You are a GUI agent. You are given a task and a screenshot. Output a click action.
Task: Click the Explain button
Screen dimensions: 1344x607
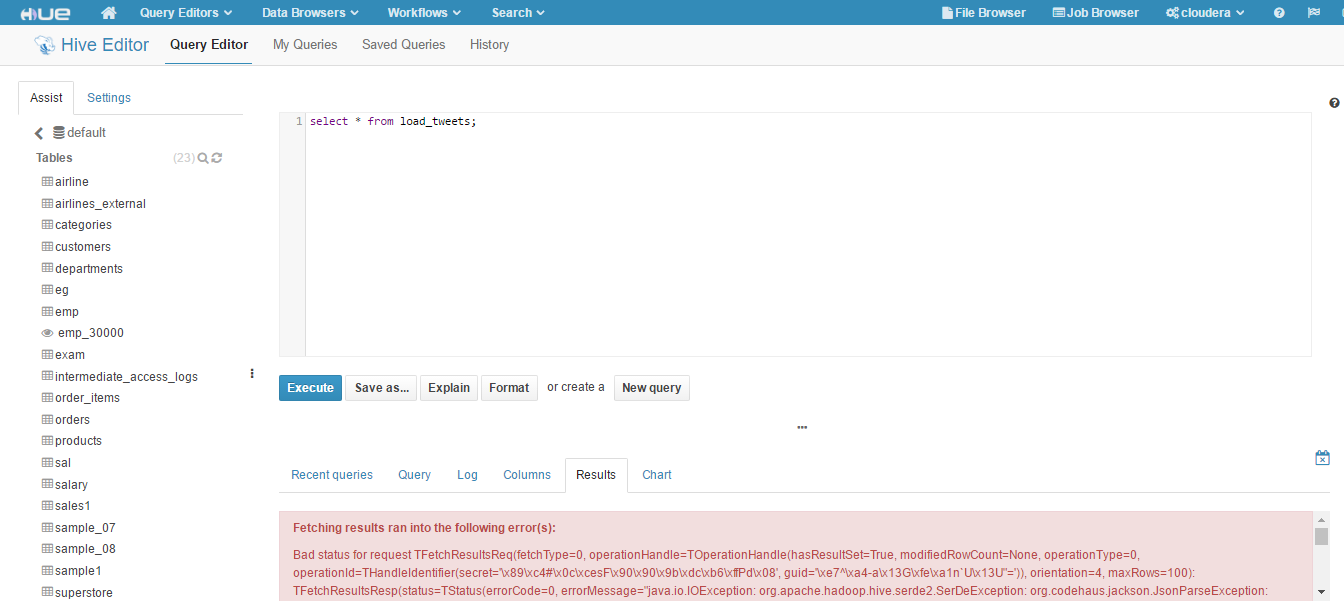pyautogui.click(x=449, y=388)
